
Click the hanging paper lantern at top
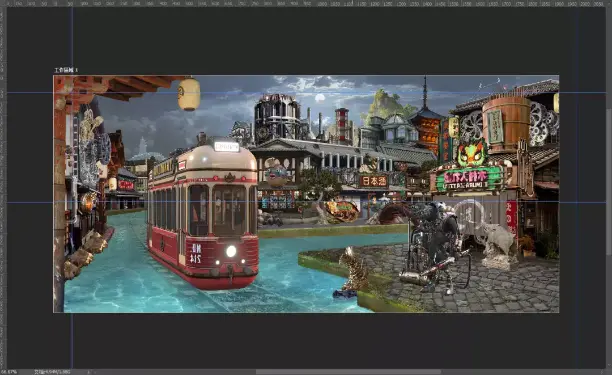189,94
